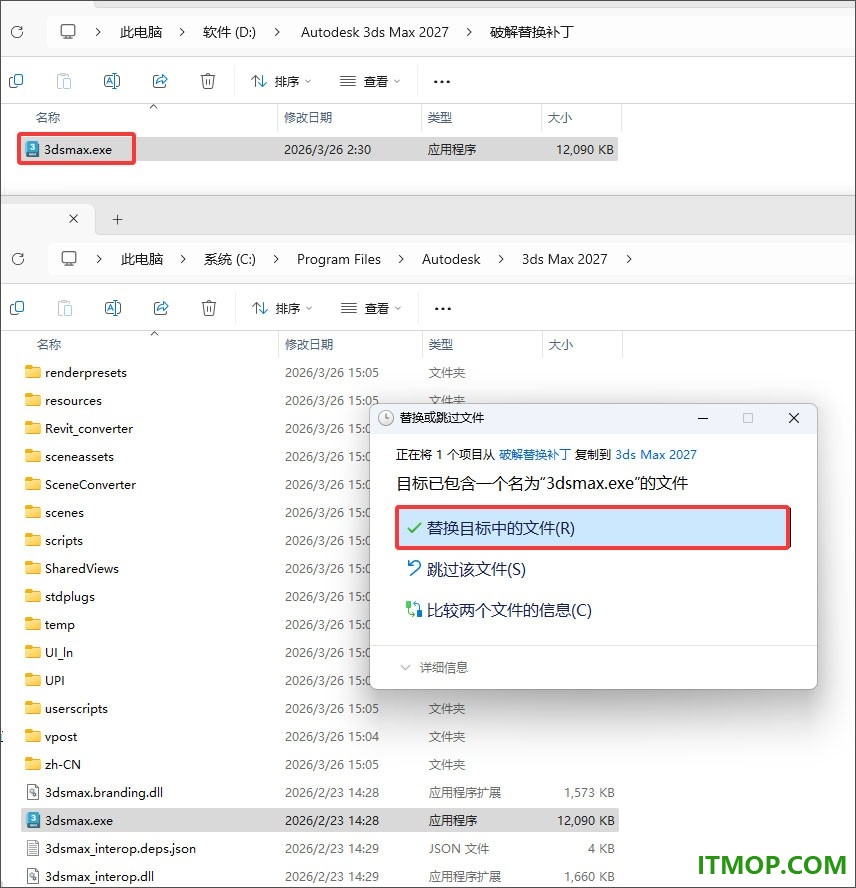Click 破解替换补丁 source link in dialog
Screen dimensions: 856x888
pyautogui.click(x=534, y=454)
